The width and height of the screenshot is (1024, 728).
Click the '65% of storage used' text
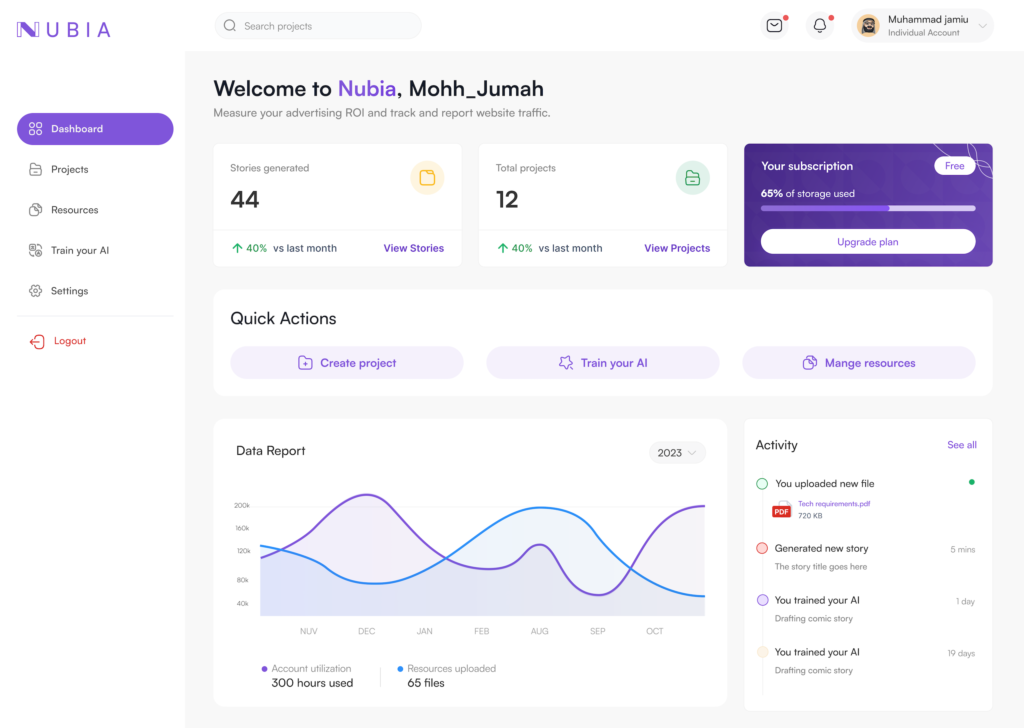tap(807, 193)
